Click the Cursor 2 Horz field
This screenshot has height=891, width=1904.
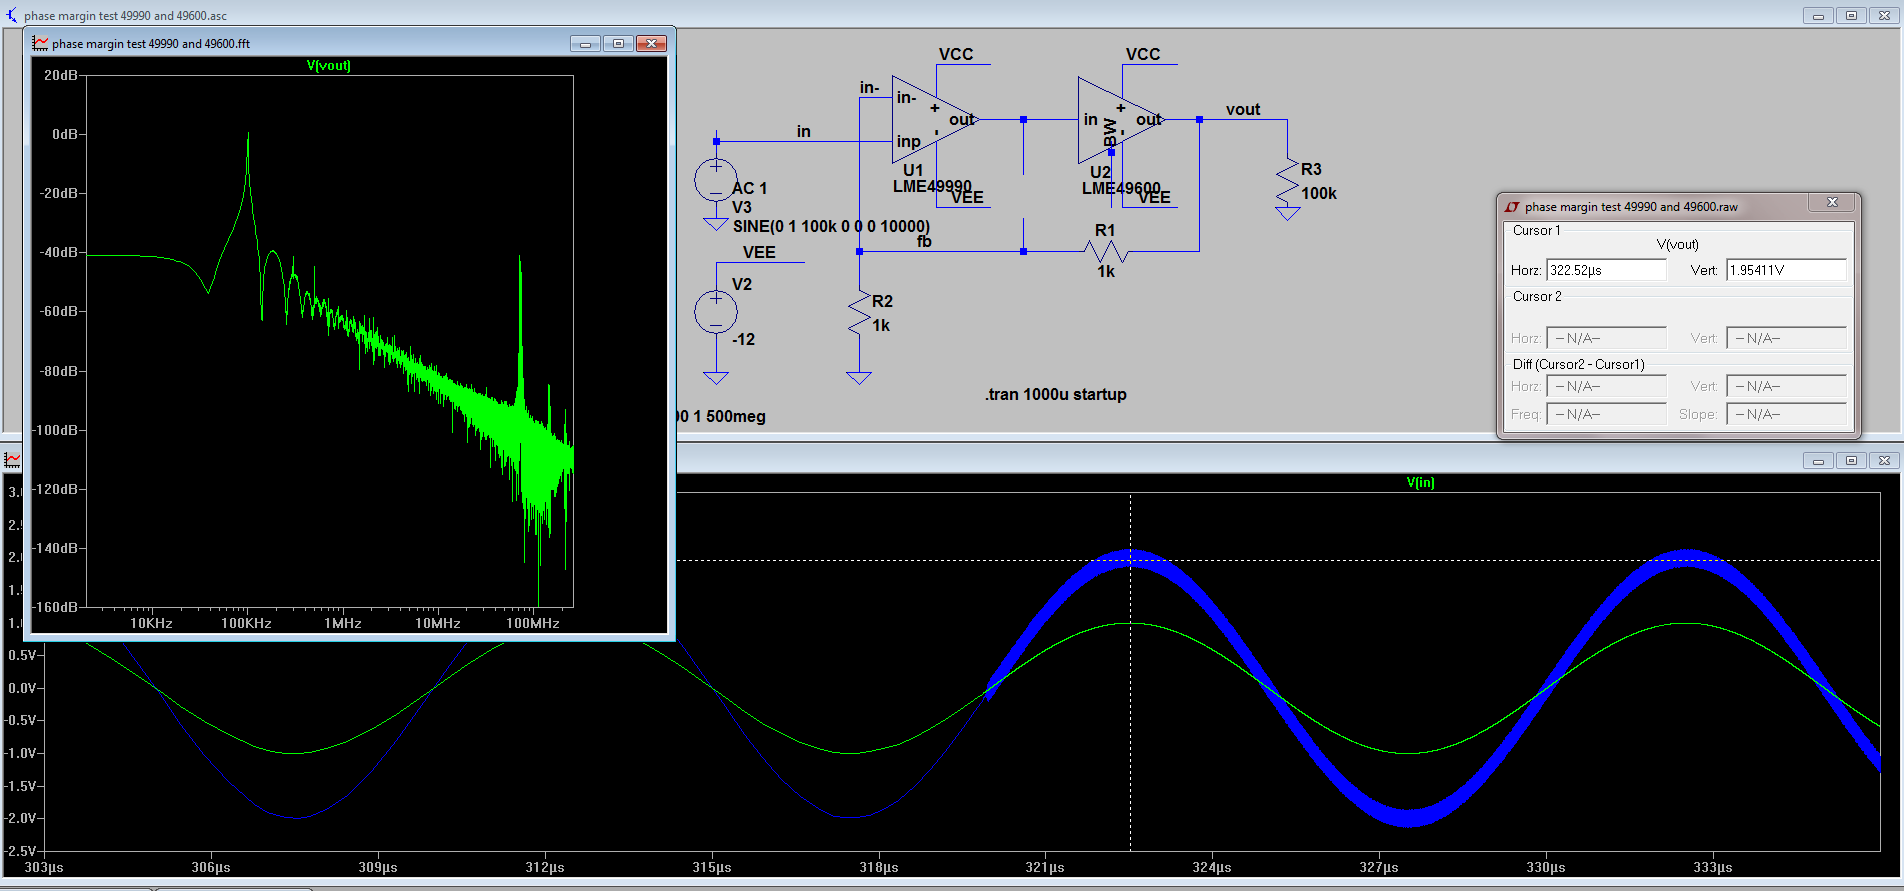click(1606, 338)
